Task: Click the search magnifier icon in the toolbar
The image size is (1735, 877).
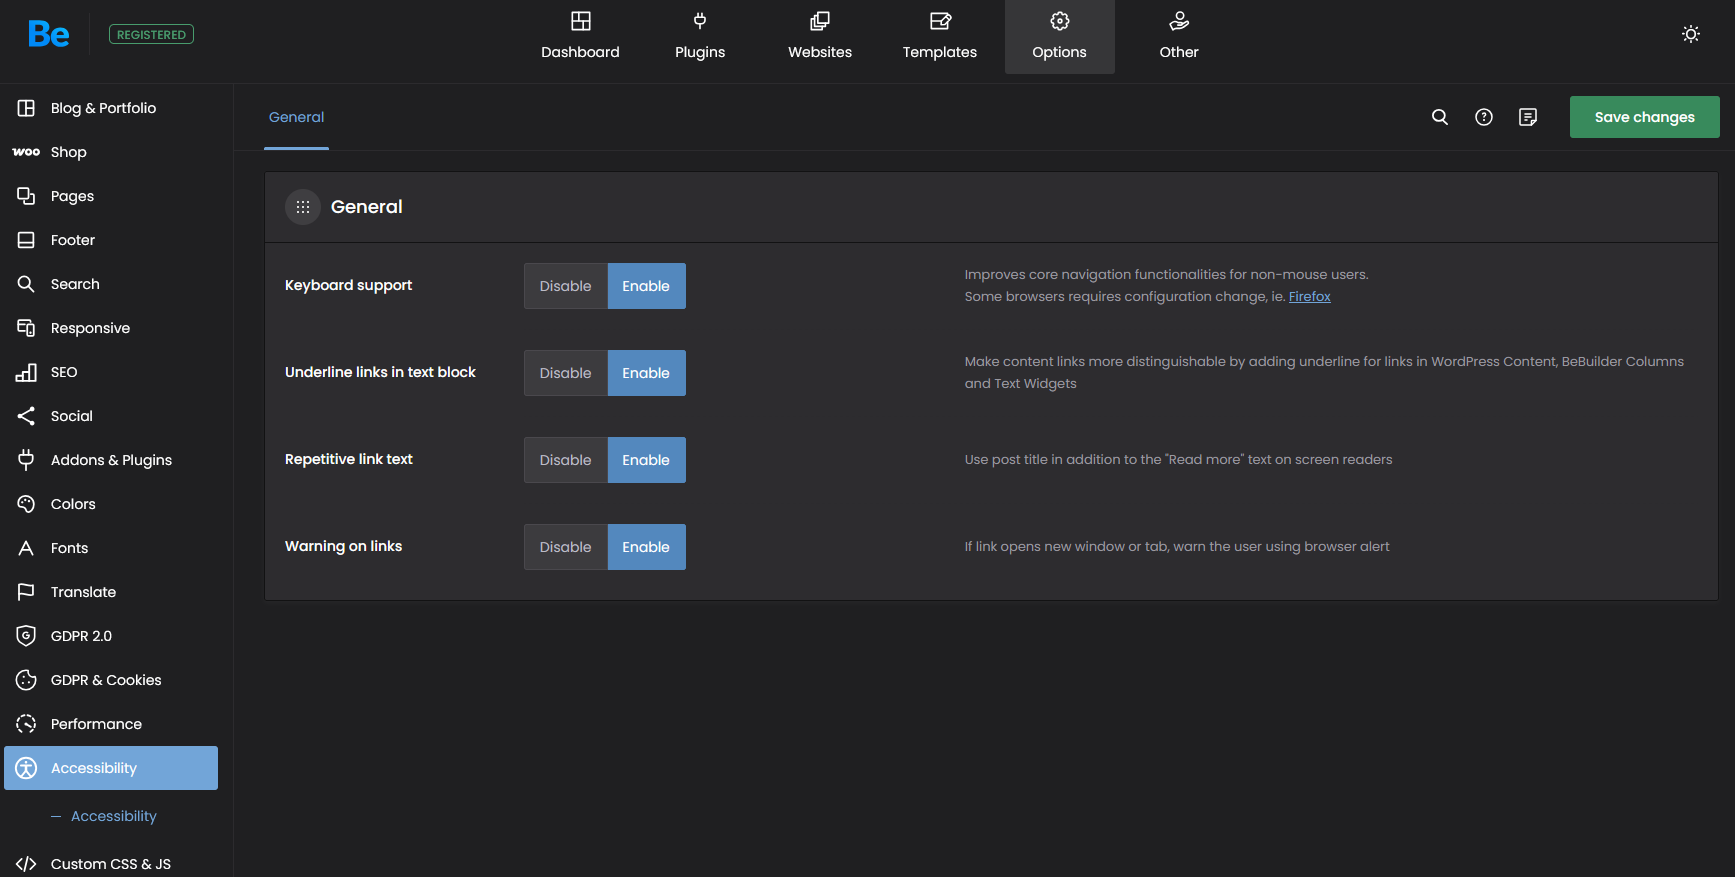Action: 1440,117
